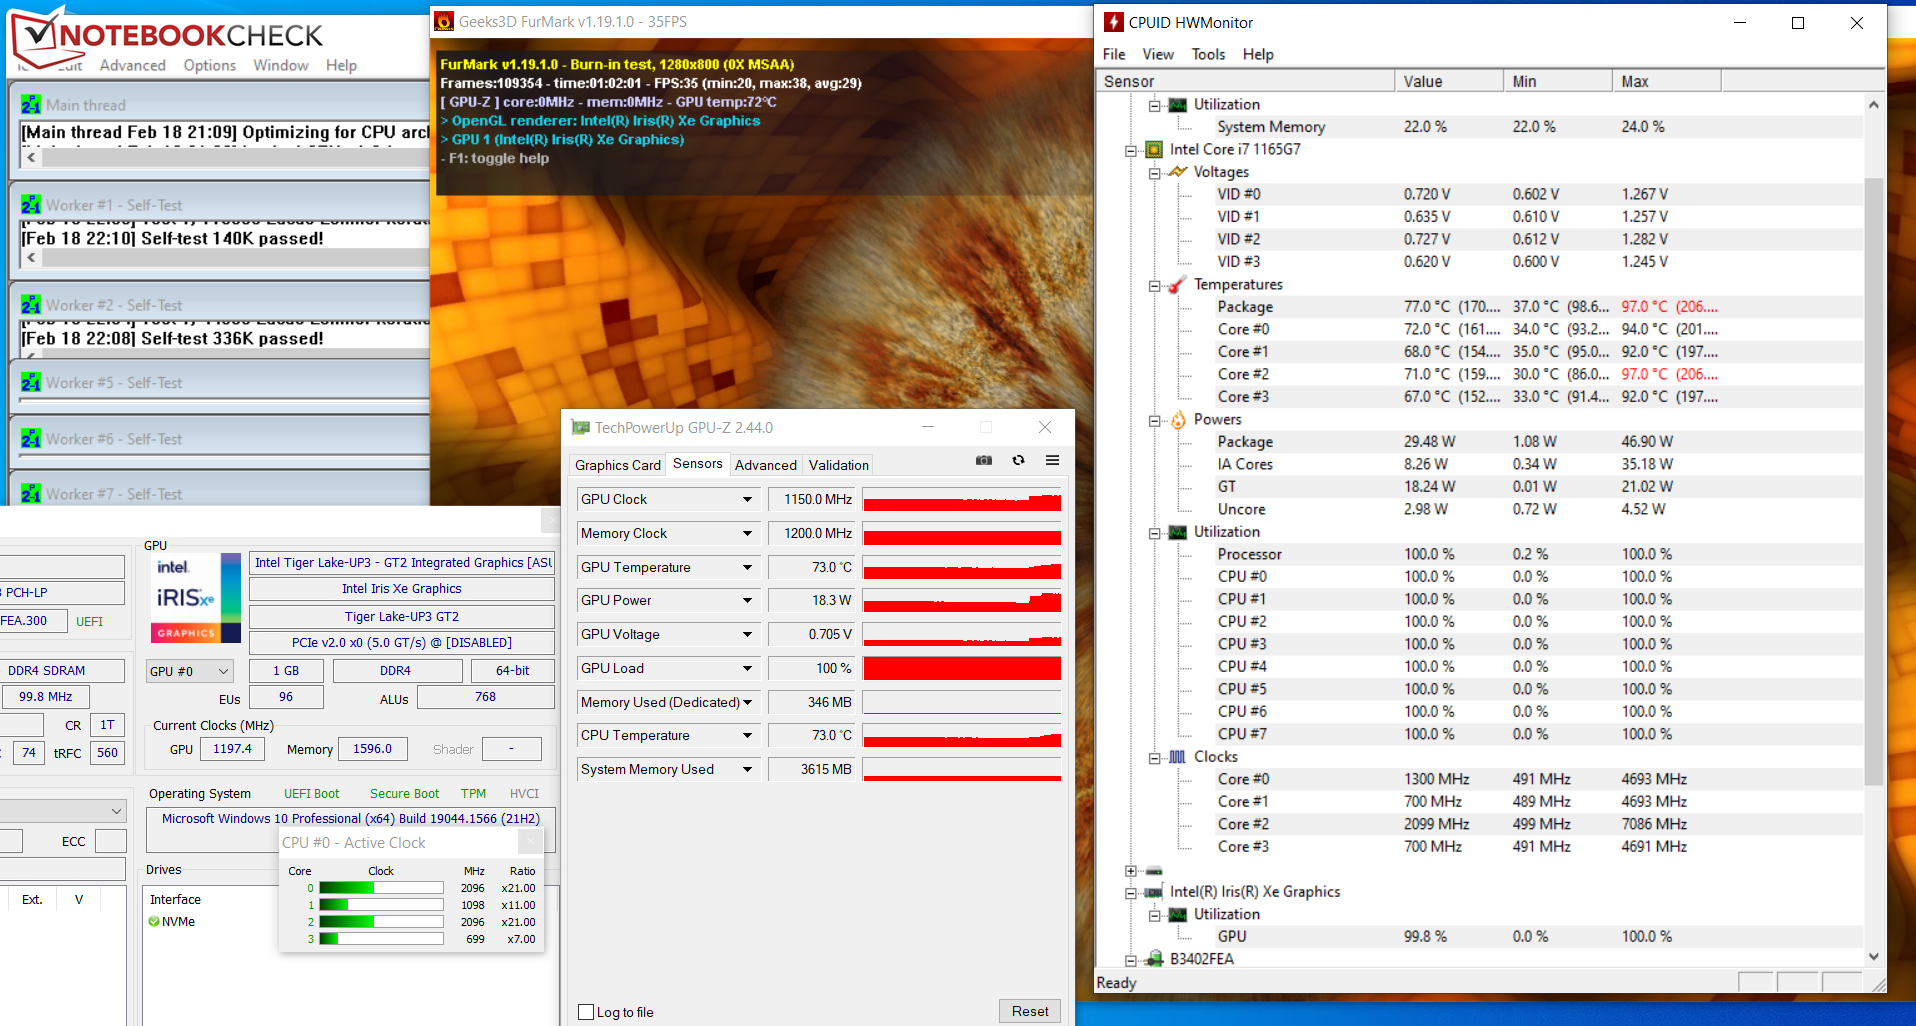Click the HWMonitor scroll down arrow
The height and width of the screenshot is (1026, 1916).
tap(1874, 957)
